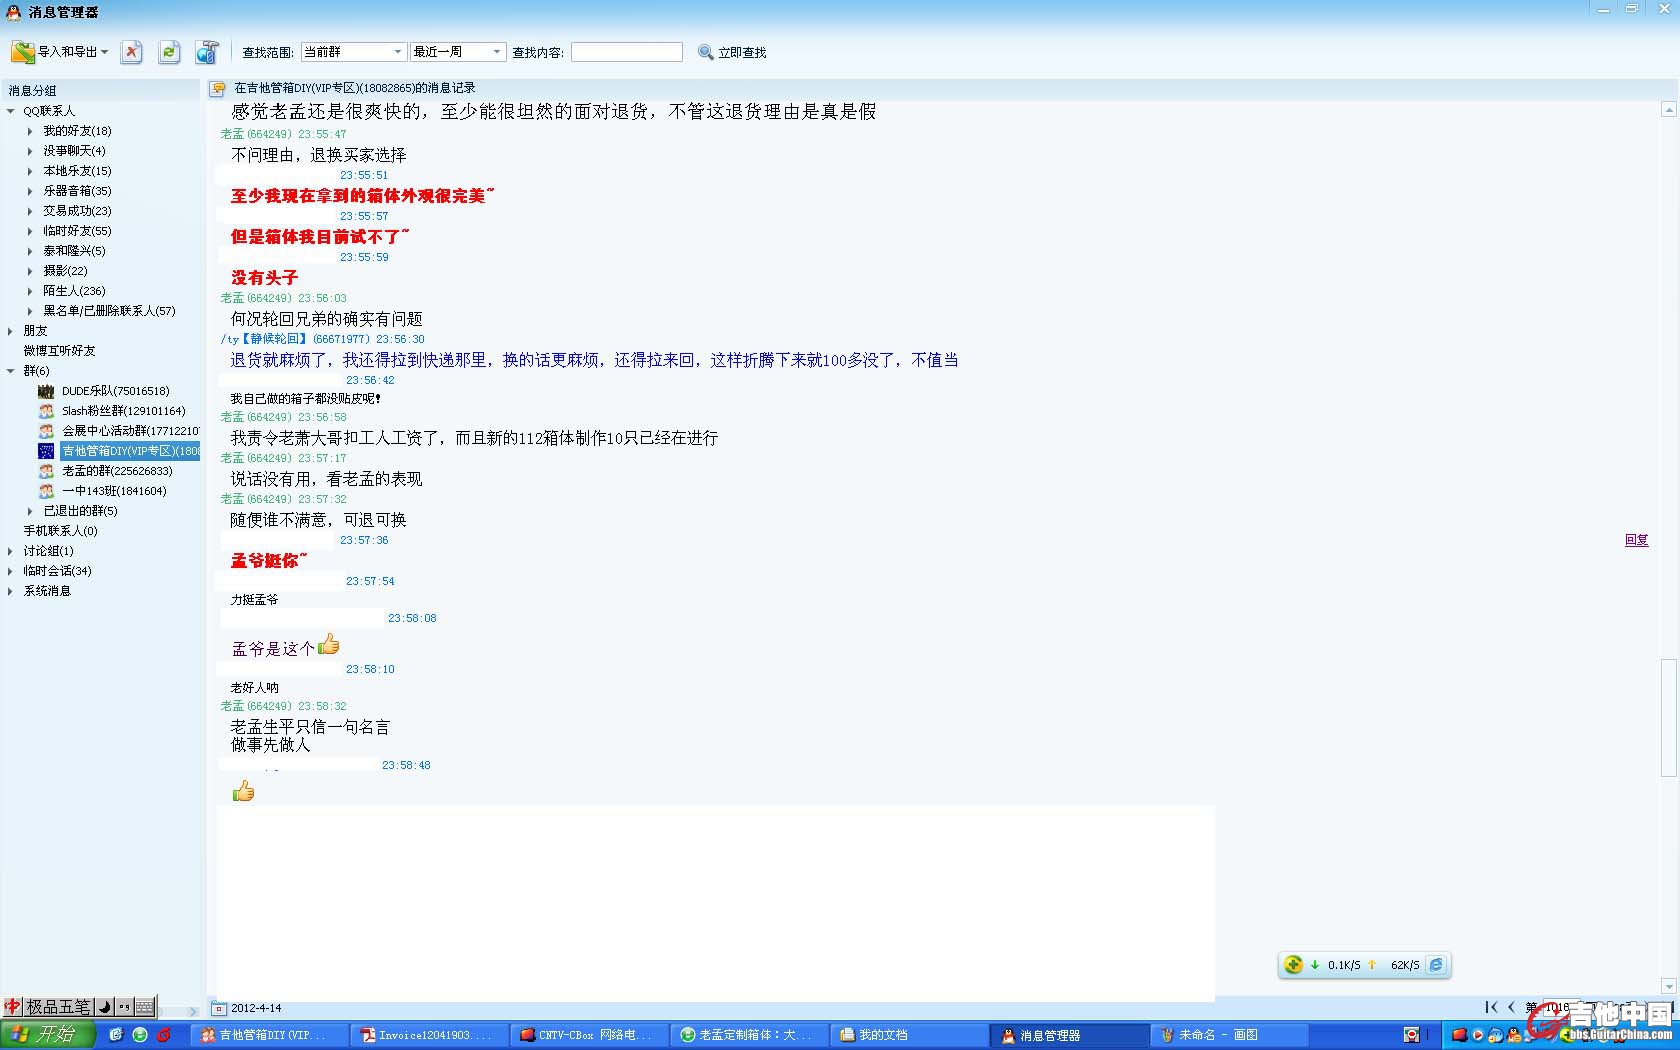Select the DUDE乐队 group in list
This screenshot has height=1050, width=1680.
pyautogui.click(x=115, y=391)
